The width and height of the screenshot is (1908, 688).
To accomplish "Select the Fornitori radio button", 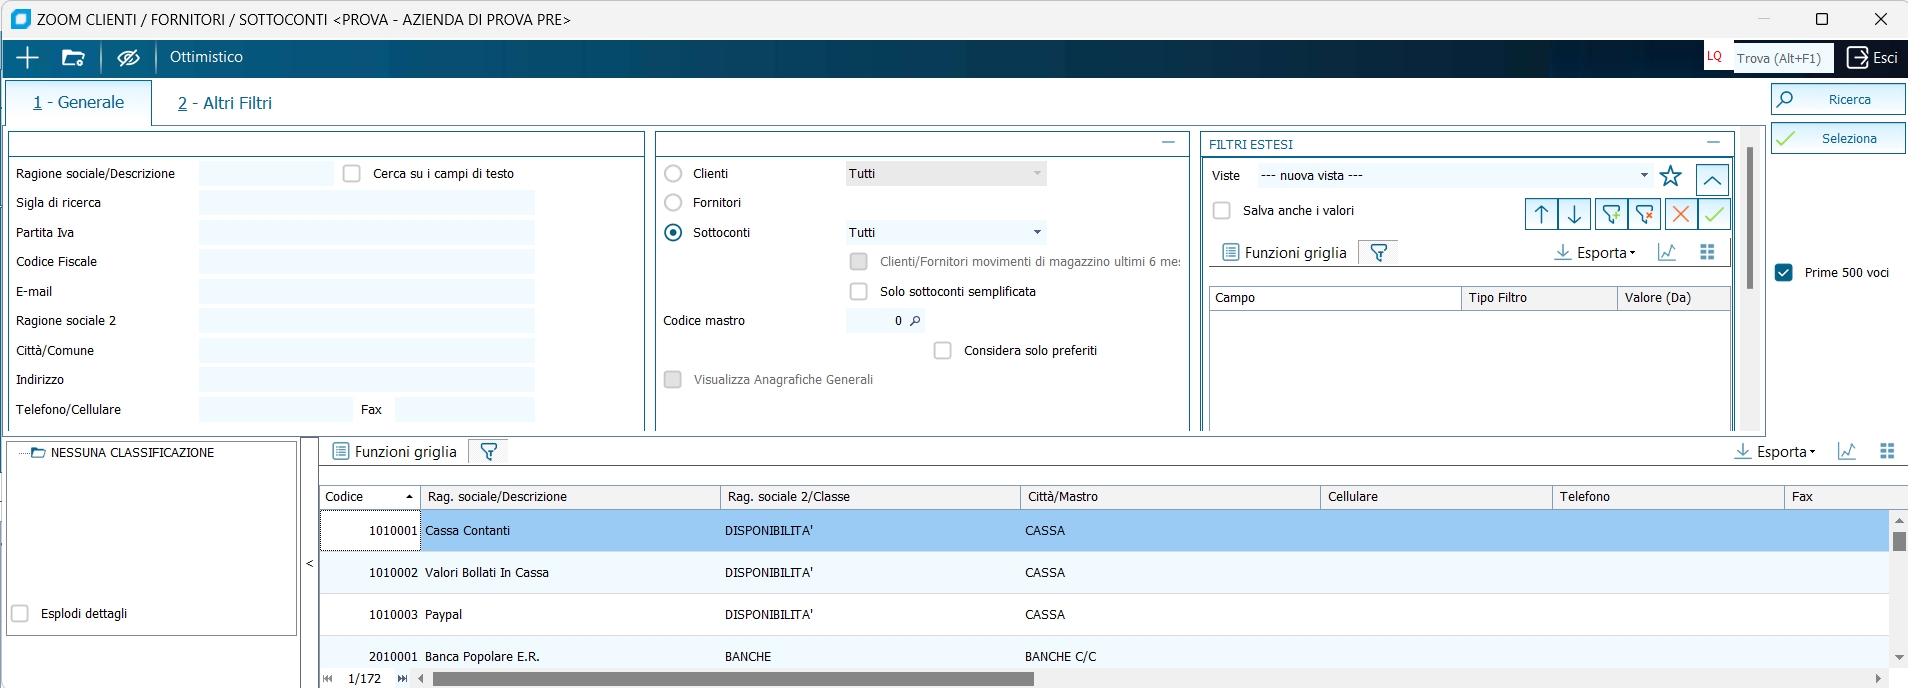I will click(674, 203).
